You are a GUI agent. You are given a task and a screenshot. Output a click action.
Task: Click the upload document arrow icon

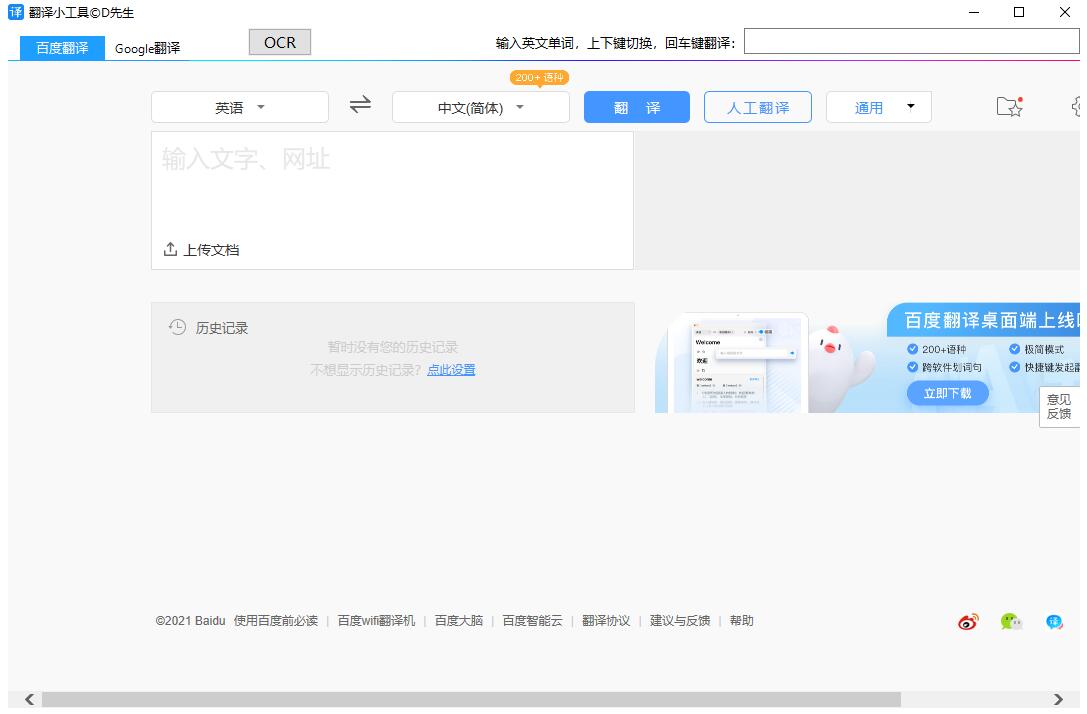pos(170,249)
